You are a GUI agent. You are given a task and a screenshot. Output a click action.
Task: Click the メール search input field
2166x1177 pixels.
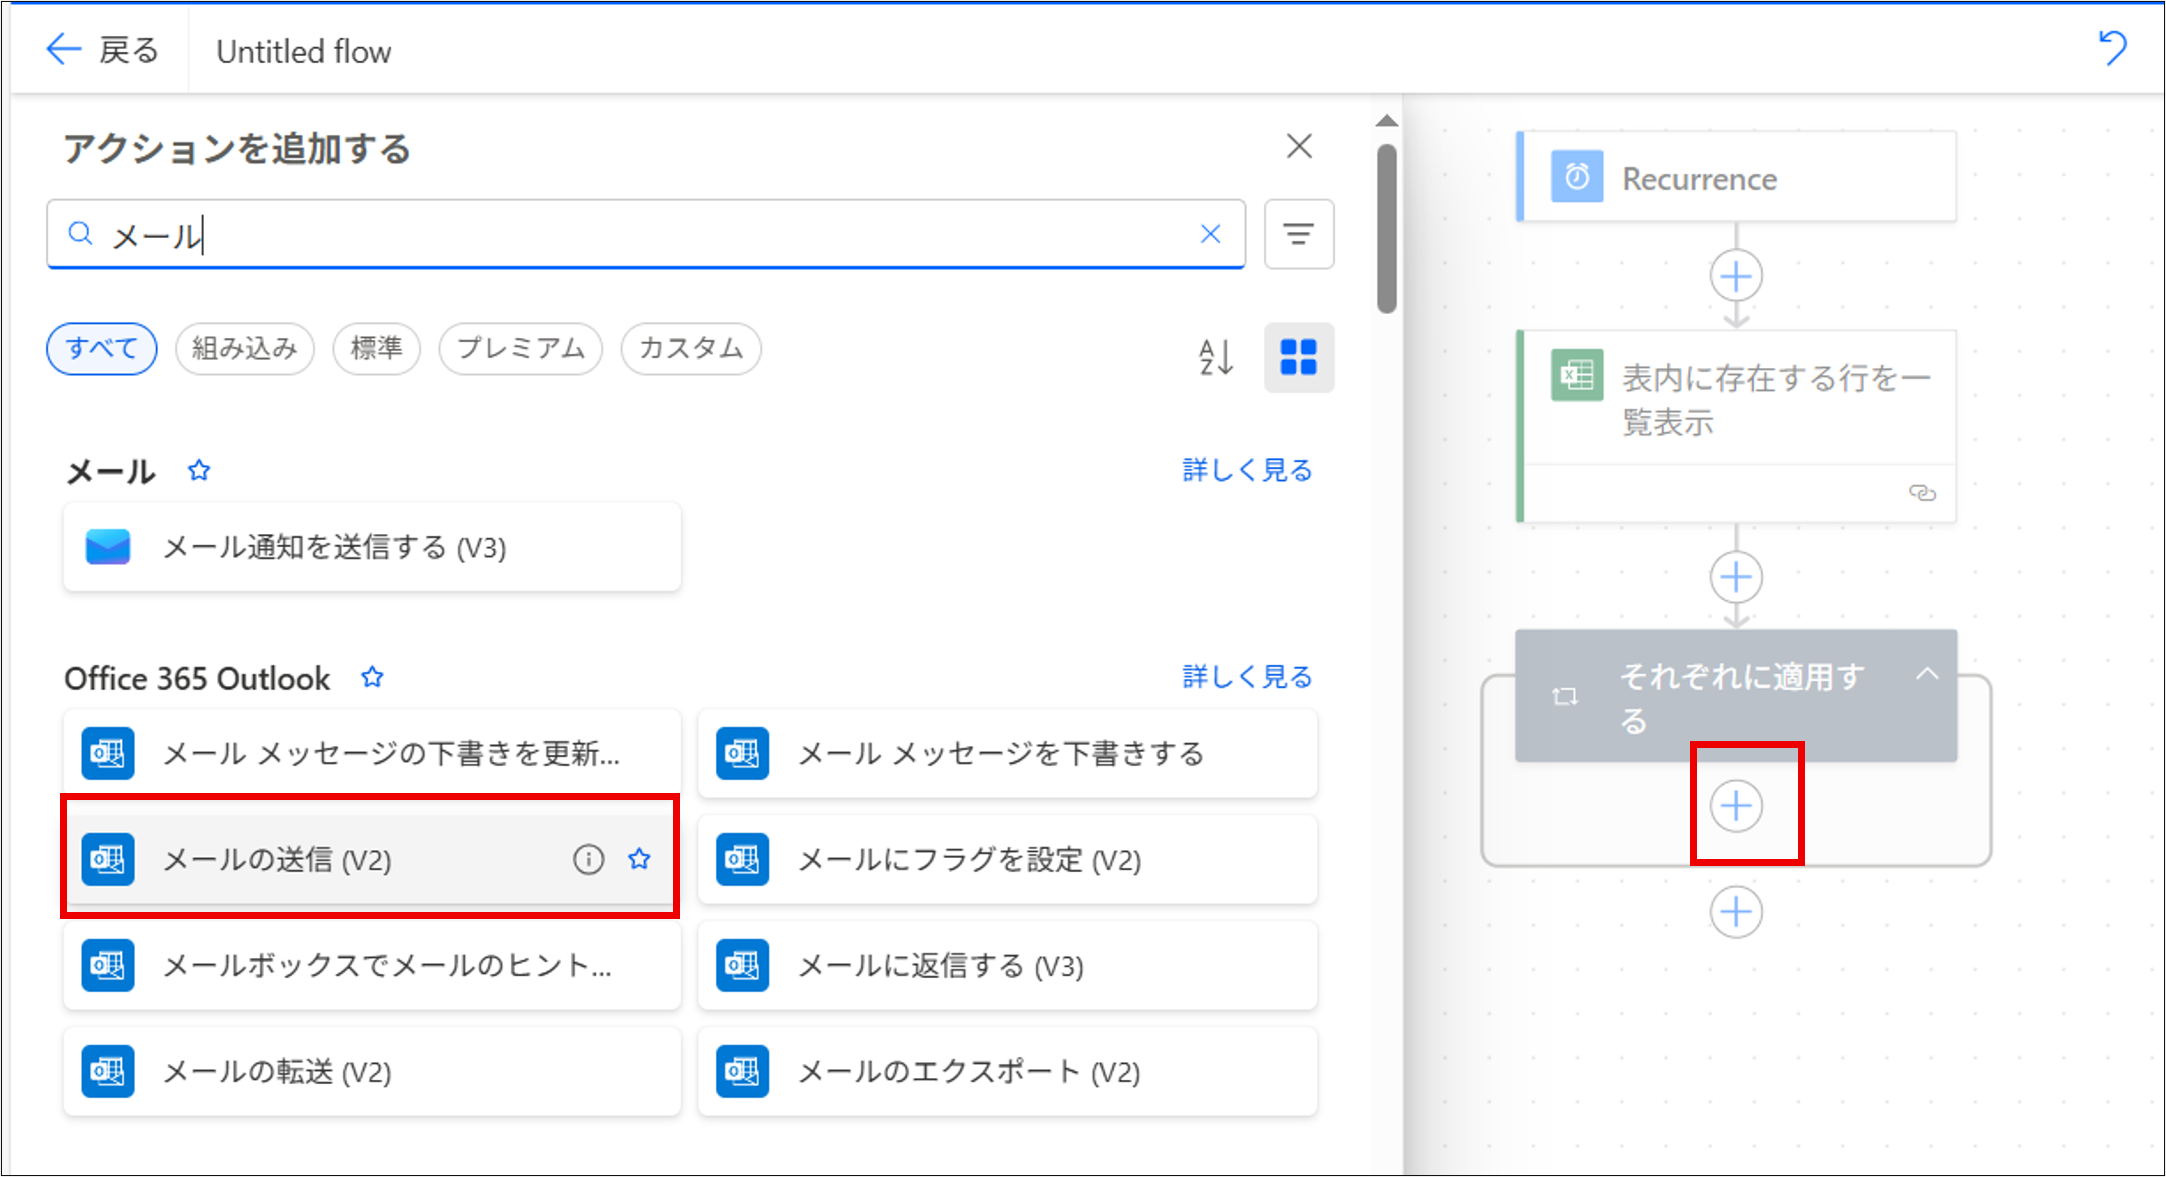(640, 235)
